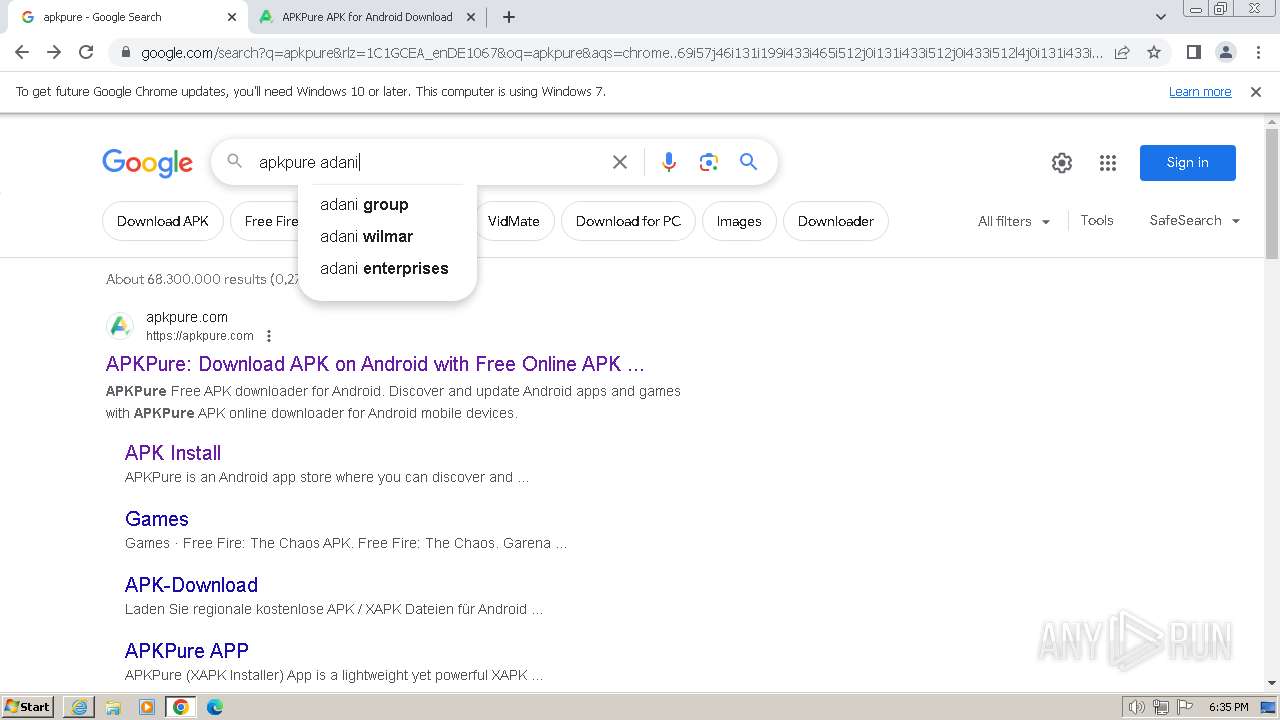The image size is (1280, 720).
Task: Open more options for apkpure.com result
Action: click(x=269, y=336)
